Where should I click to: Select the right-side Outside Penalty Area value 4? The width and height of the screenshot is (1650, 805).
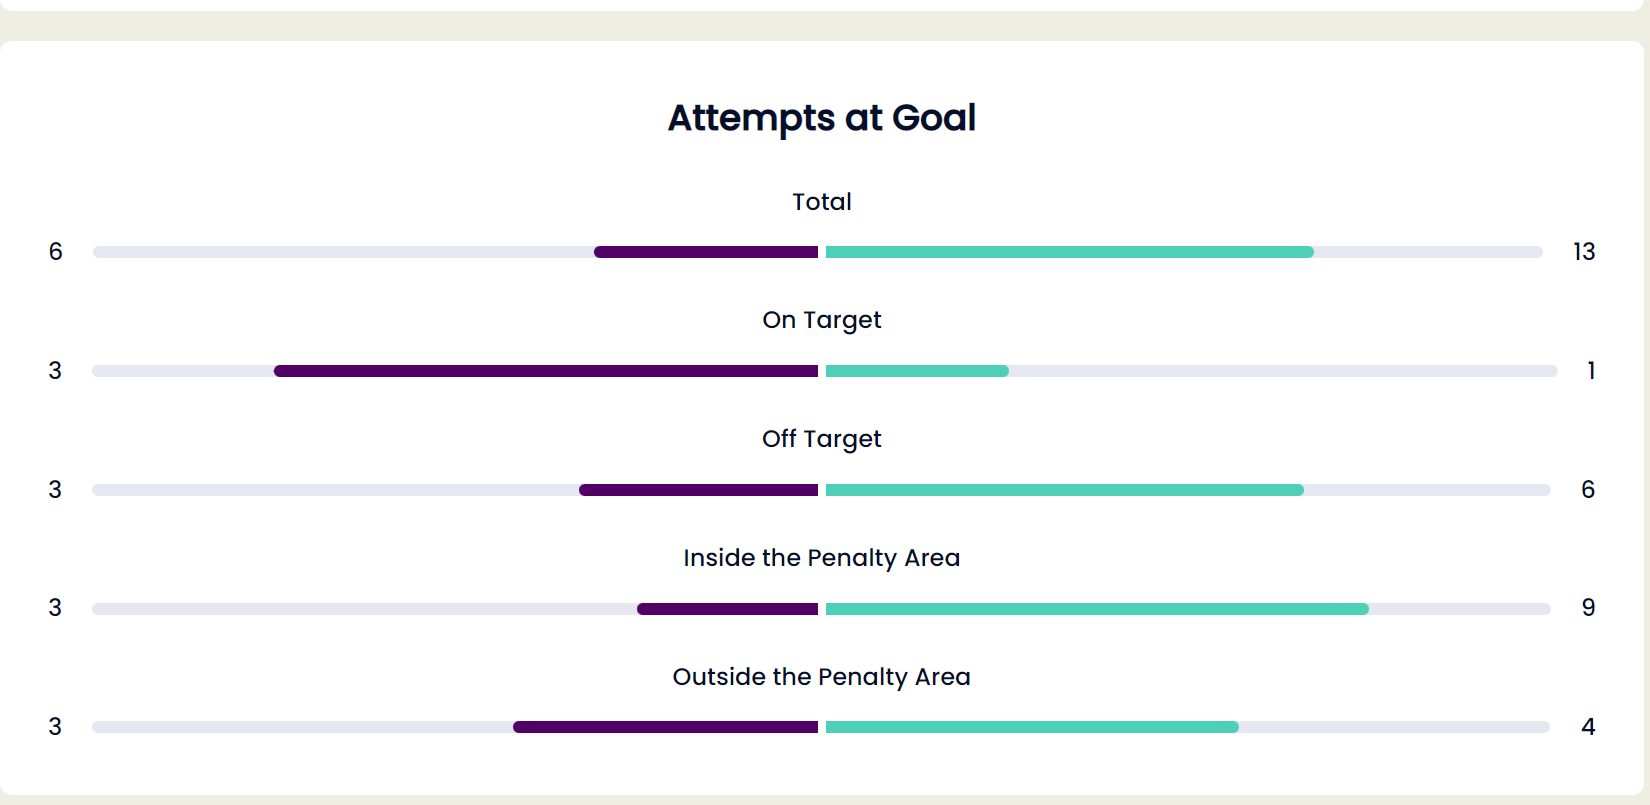1588,727
